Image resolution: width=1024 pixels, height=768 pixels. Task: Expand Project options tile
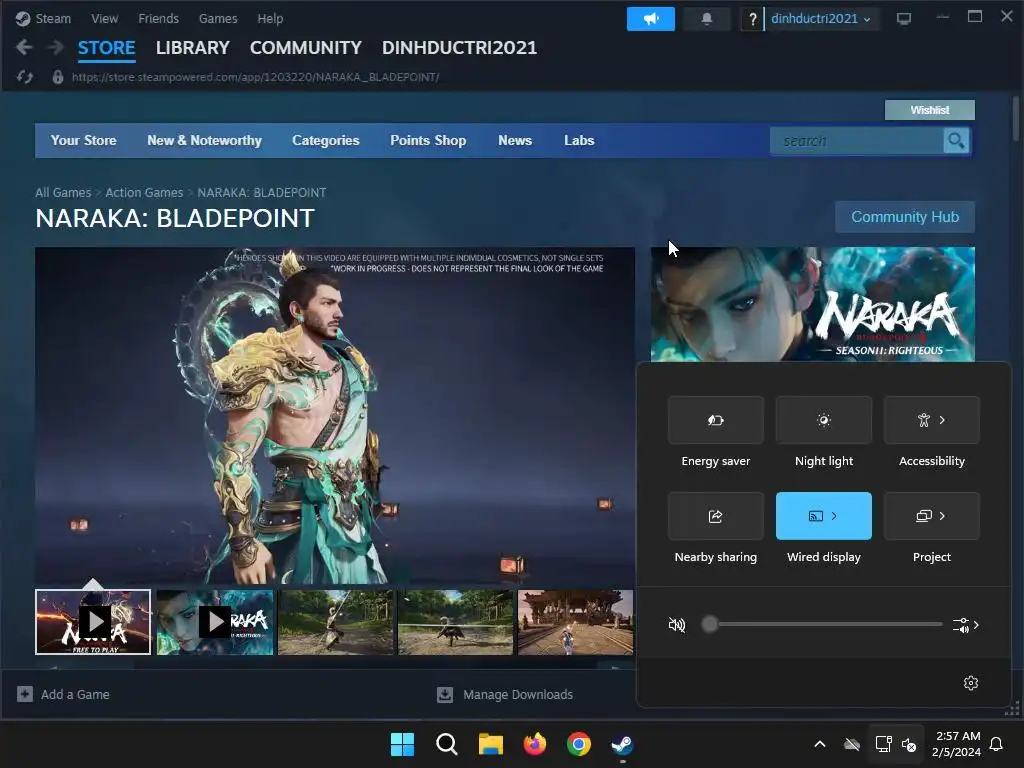[932, 516]
